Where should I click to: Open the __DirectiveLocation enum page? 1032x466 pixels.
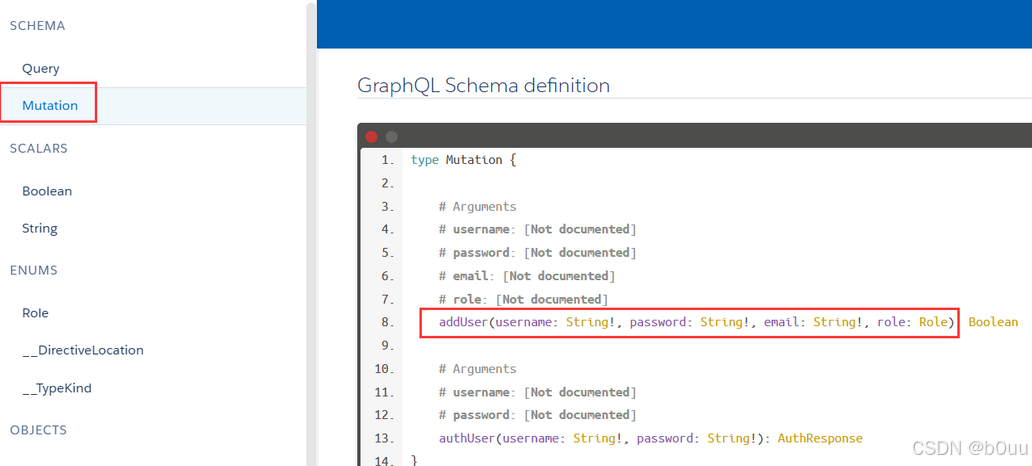click(x=82, y=350)
